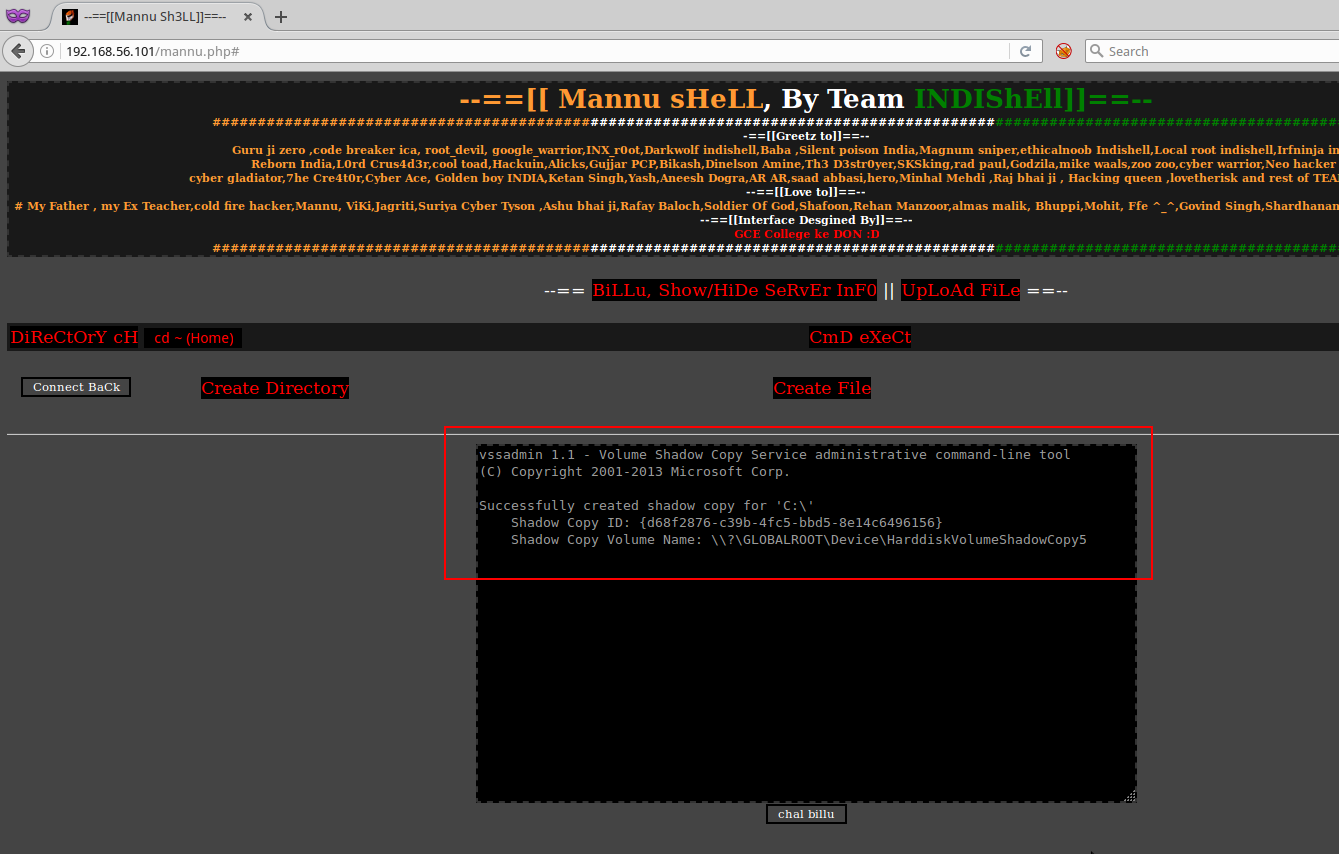
Task: Toggle BiLLu Show/HiDe SeRvEr InF0
Action: (x=734, y=290)
